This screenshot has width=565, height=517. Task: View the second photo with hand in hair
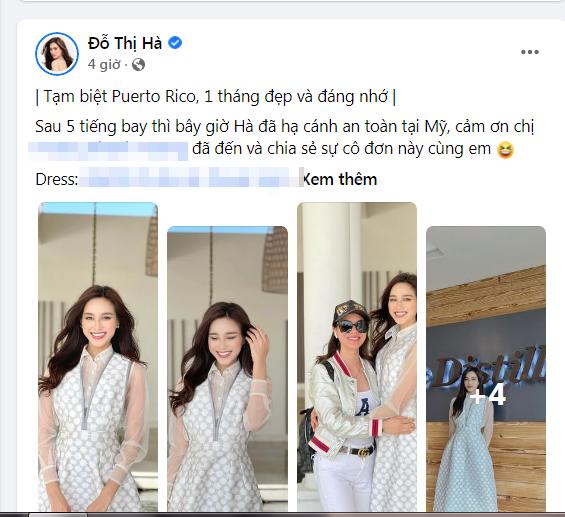click(x=227, y=369)
